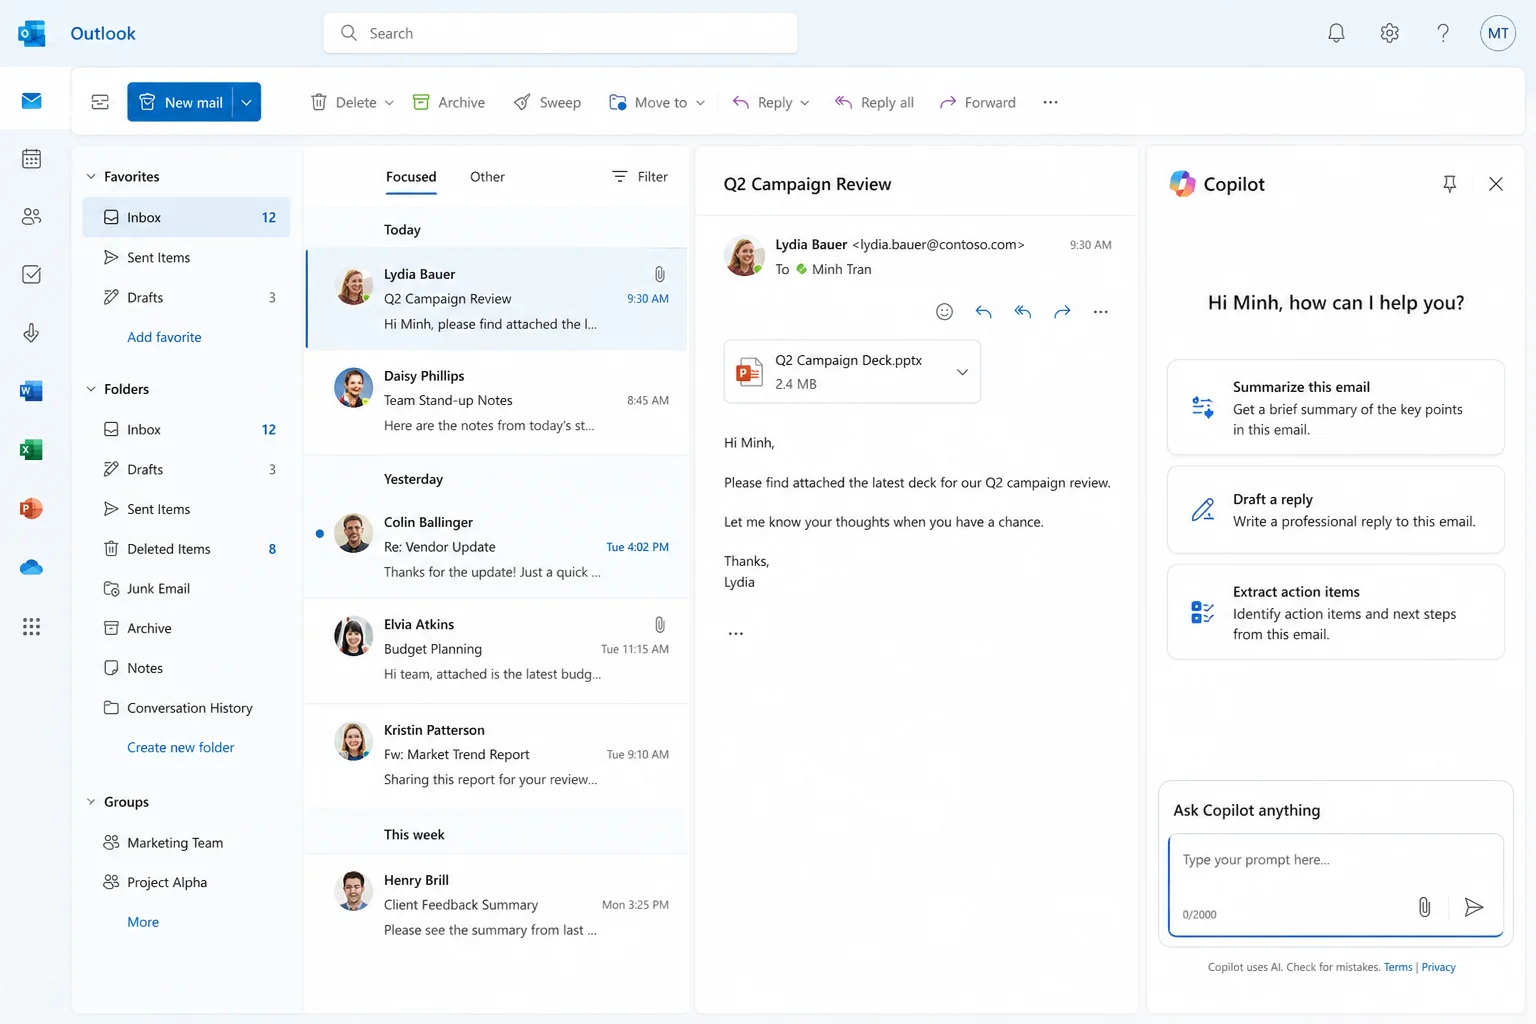Viewport: 1536px width, 1024px height.
Task: Open the Settings gear
Action: [1389, 33]
